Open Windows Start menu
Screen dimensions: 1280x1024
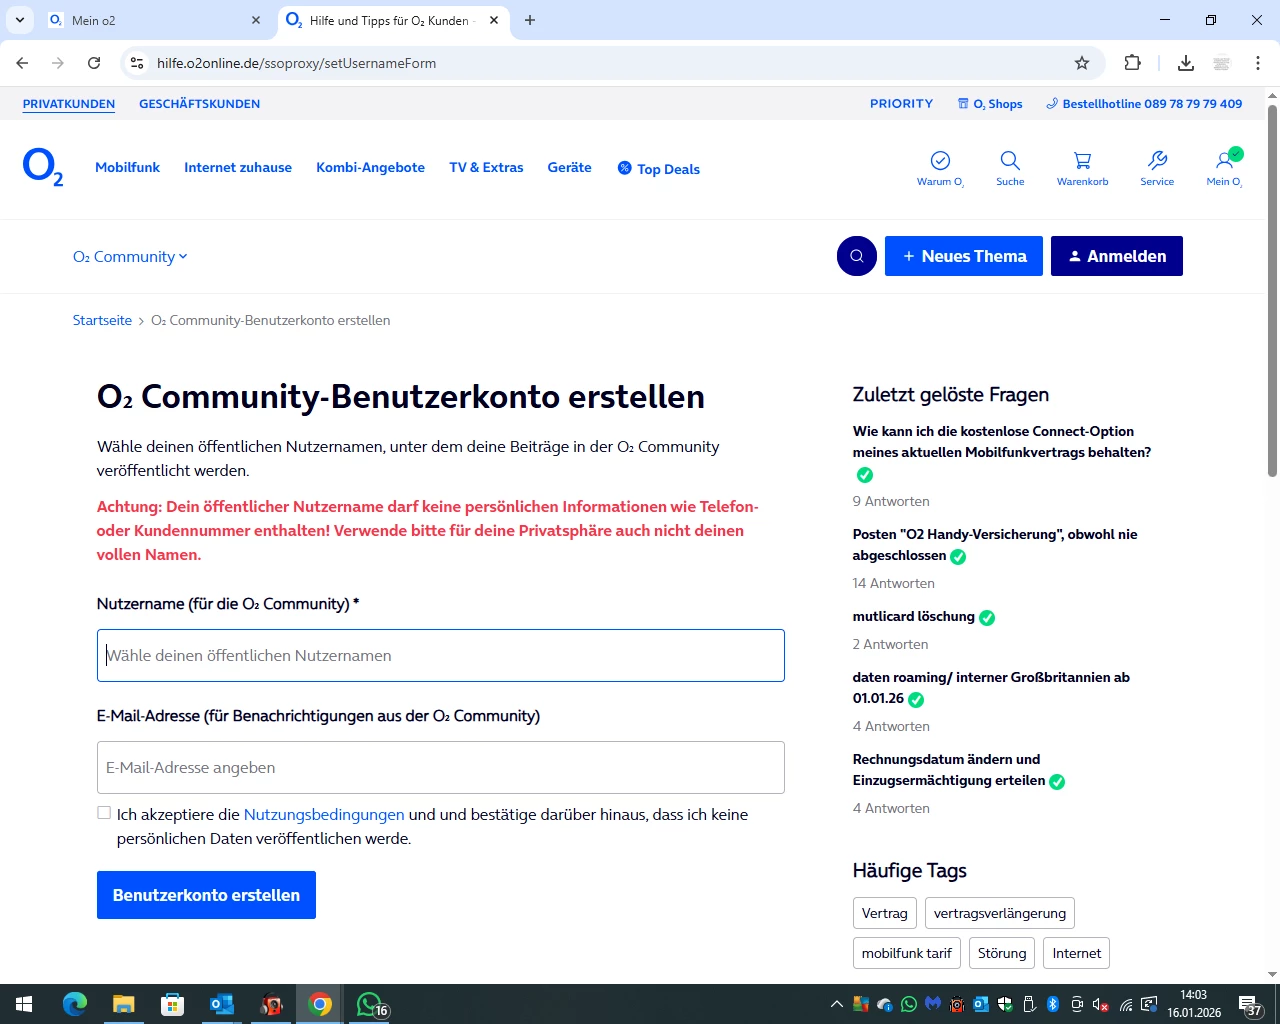point(24,1004)
